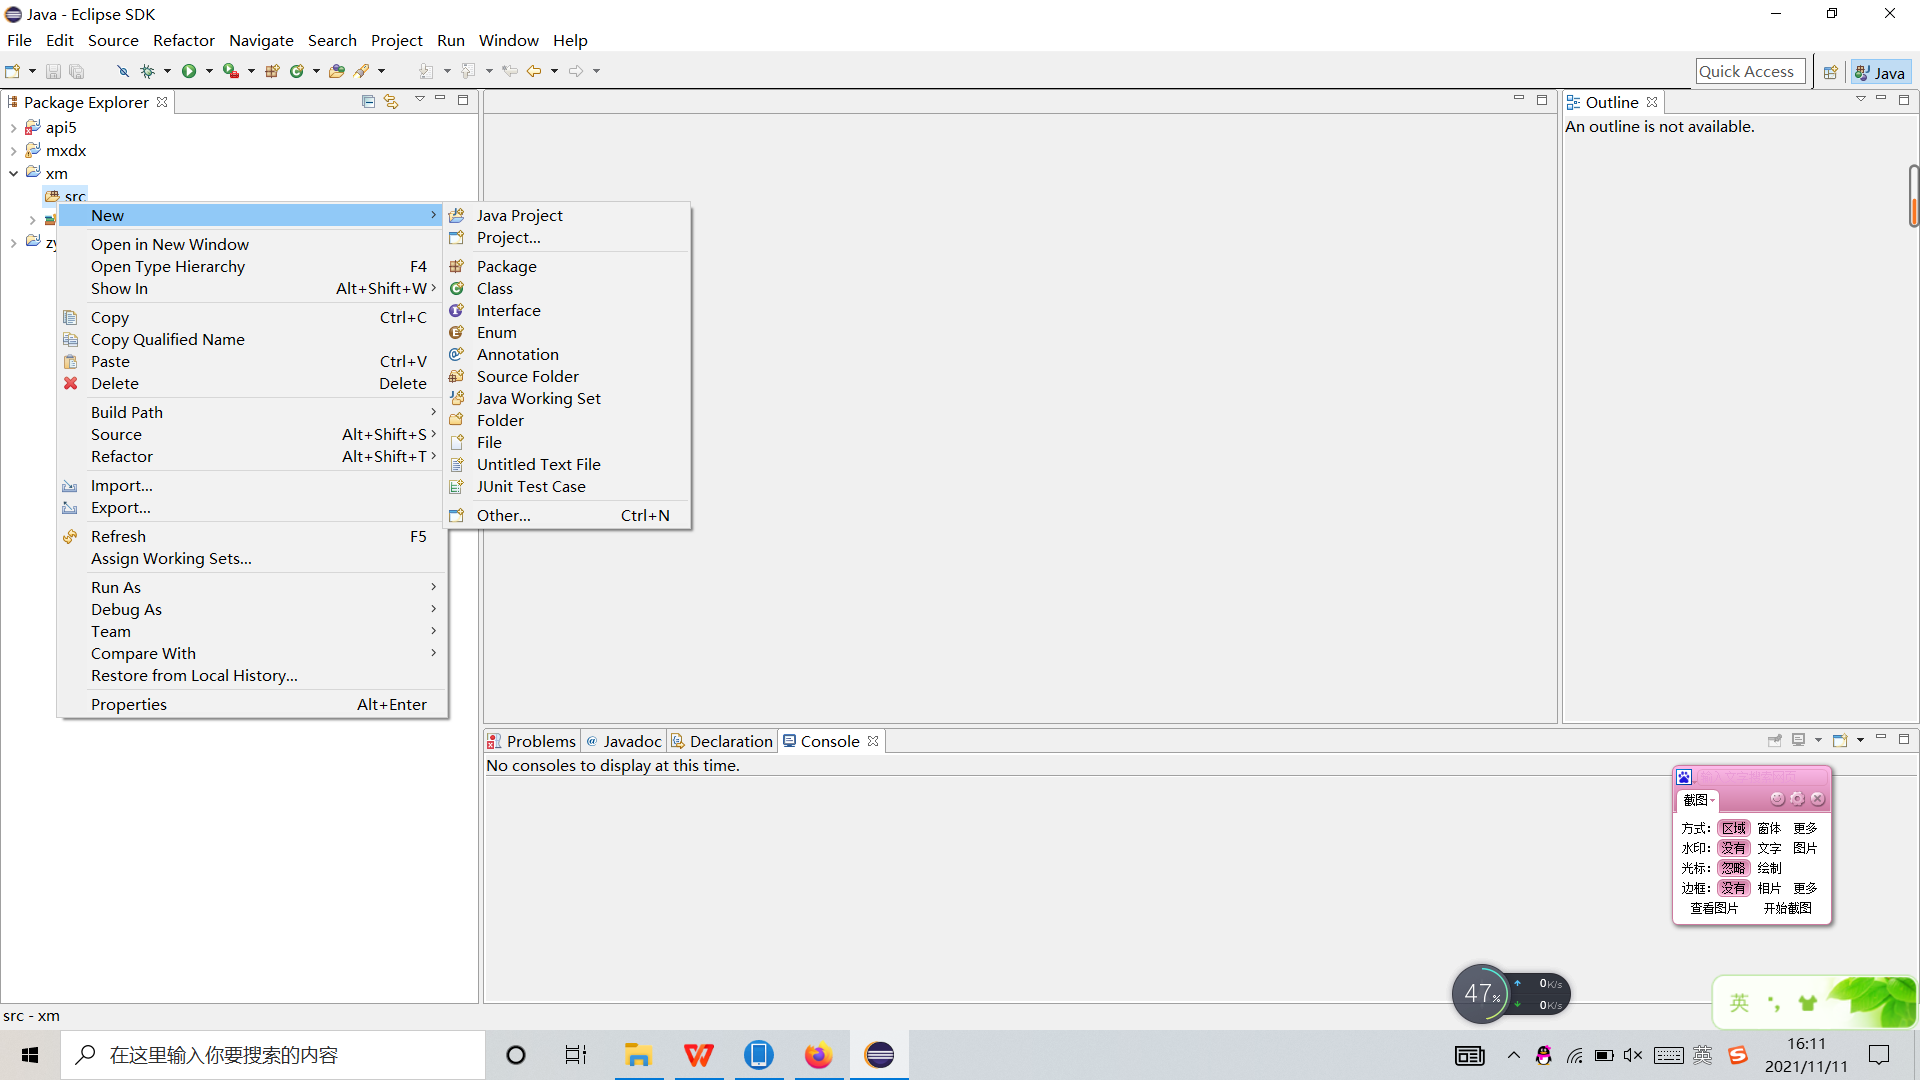Screen dimensions: 1920x1080
Task: Click the Run Last Tool icon with red toolbox
Action: point(230,71)
